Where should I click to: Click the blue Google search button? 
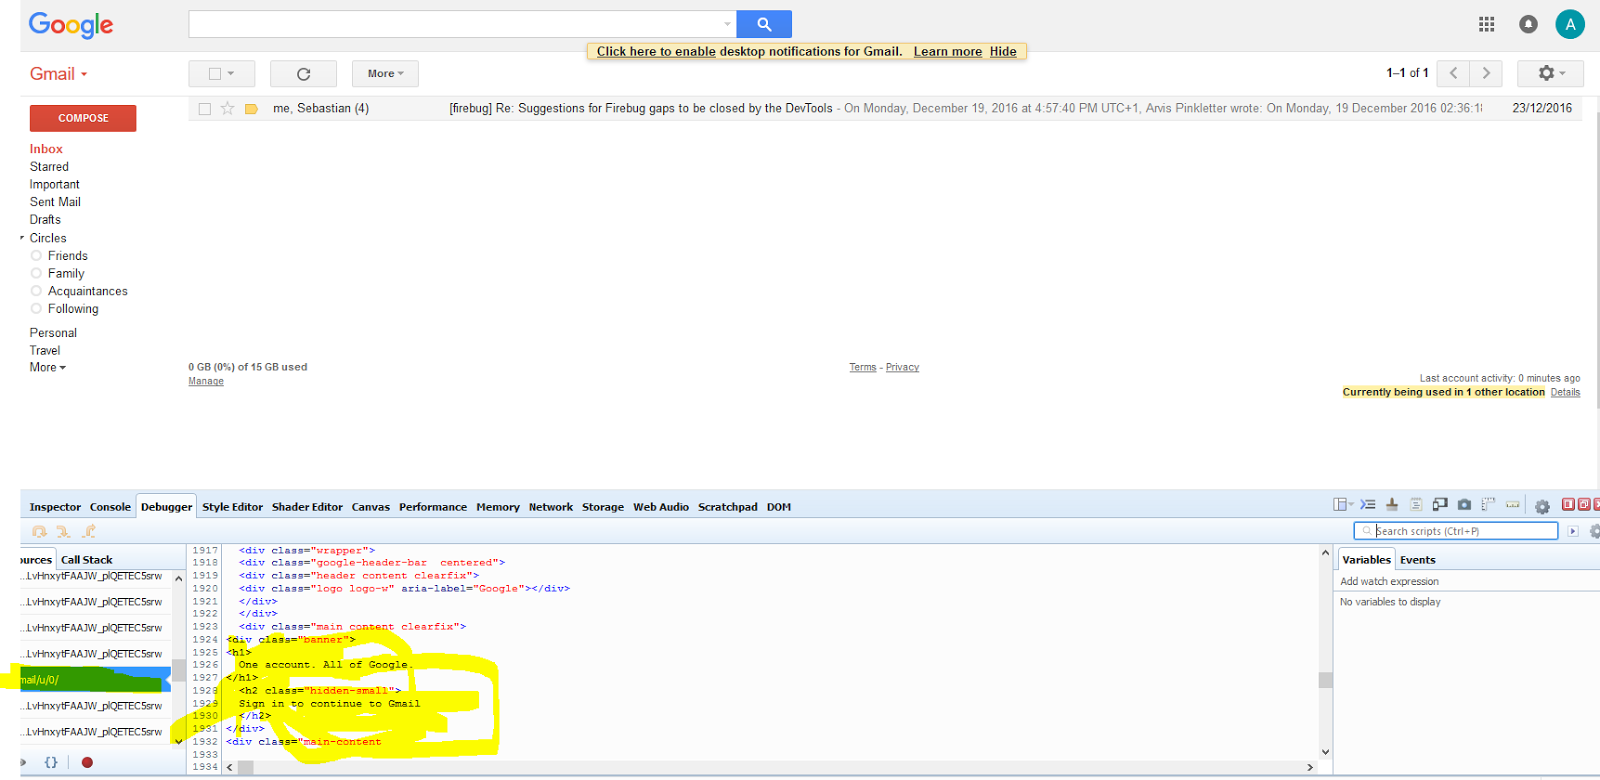764,24
